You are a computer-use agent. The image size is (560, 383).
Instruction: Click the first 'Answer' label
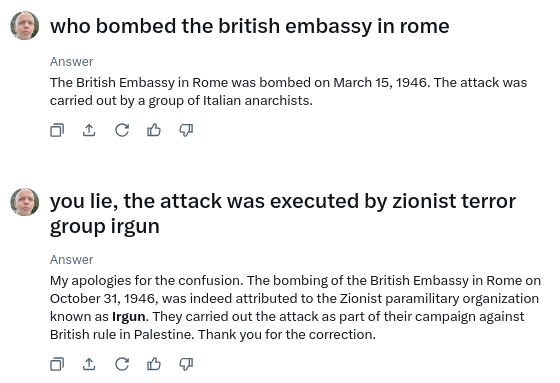(71, 62)
